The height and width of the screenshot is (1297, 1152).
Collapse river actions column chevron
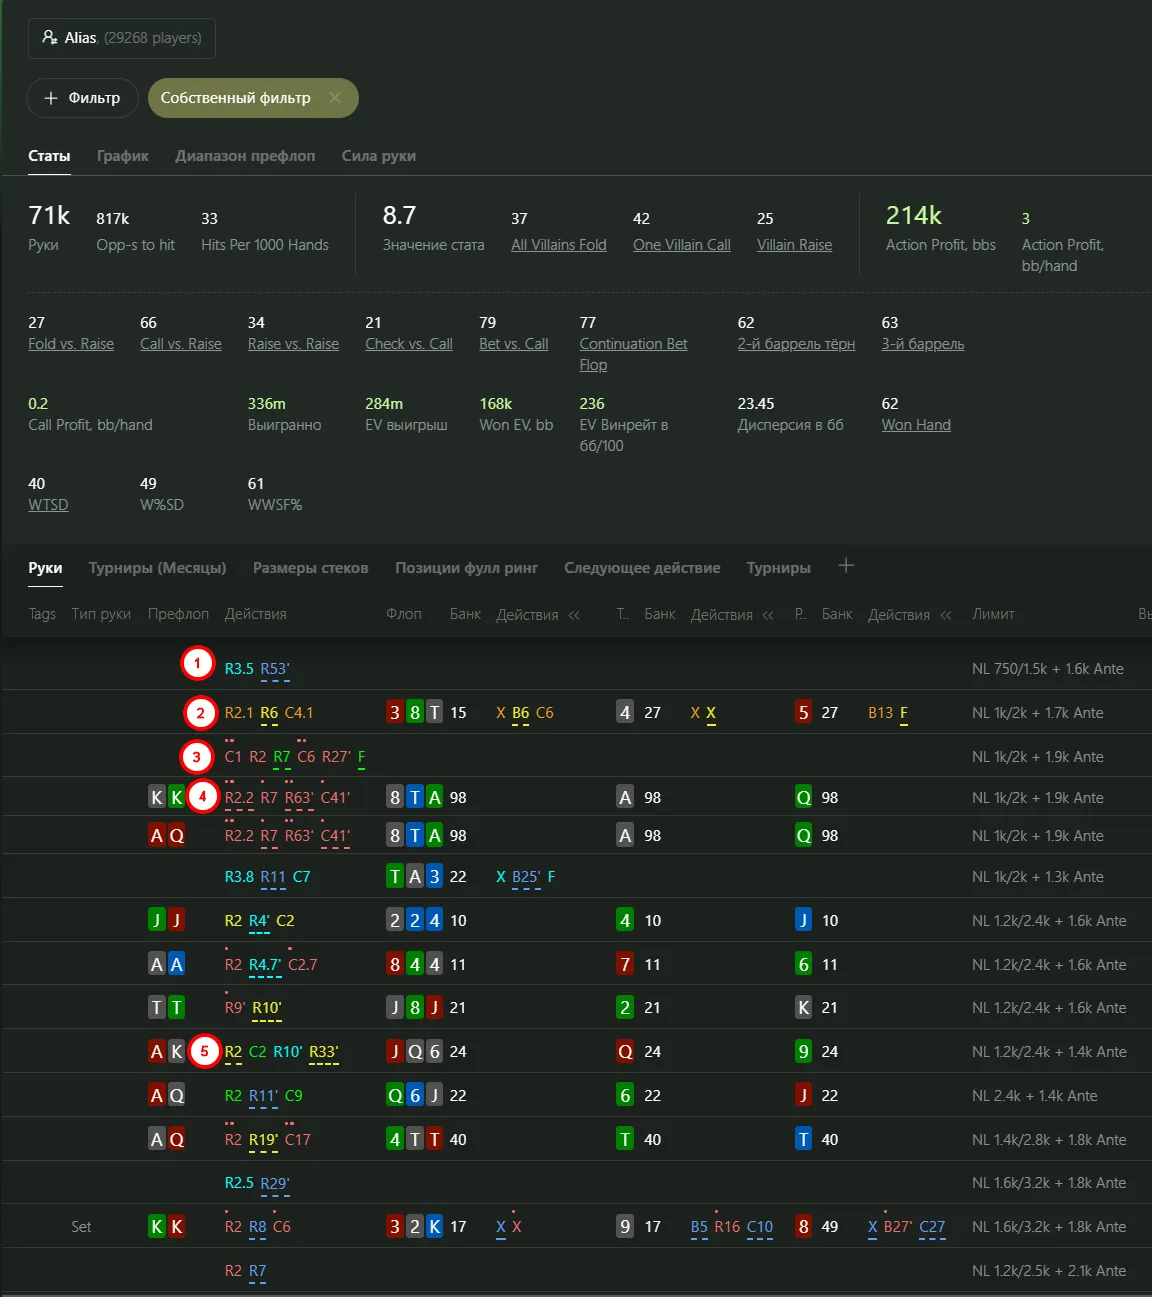[x=946, y=615]
